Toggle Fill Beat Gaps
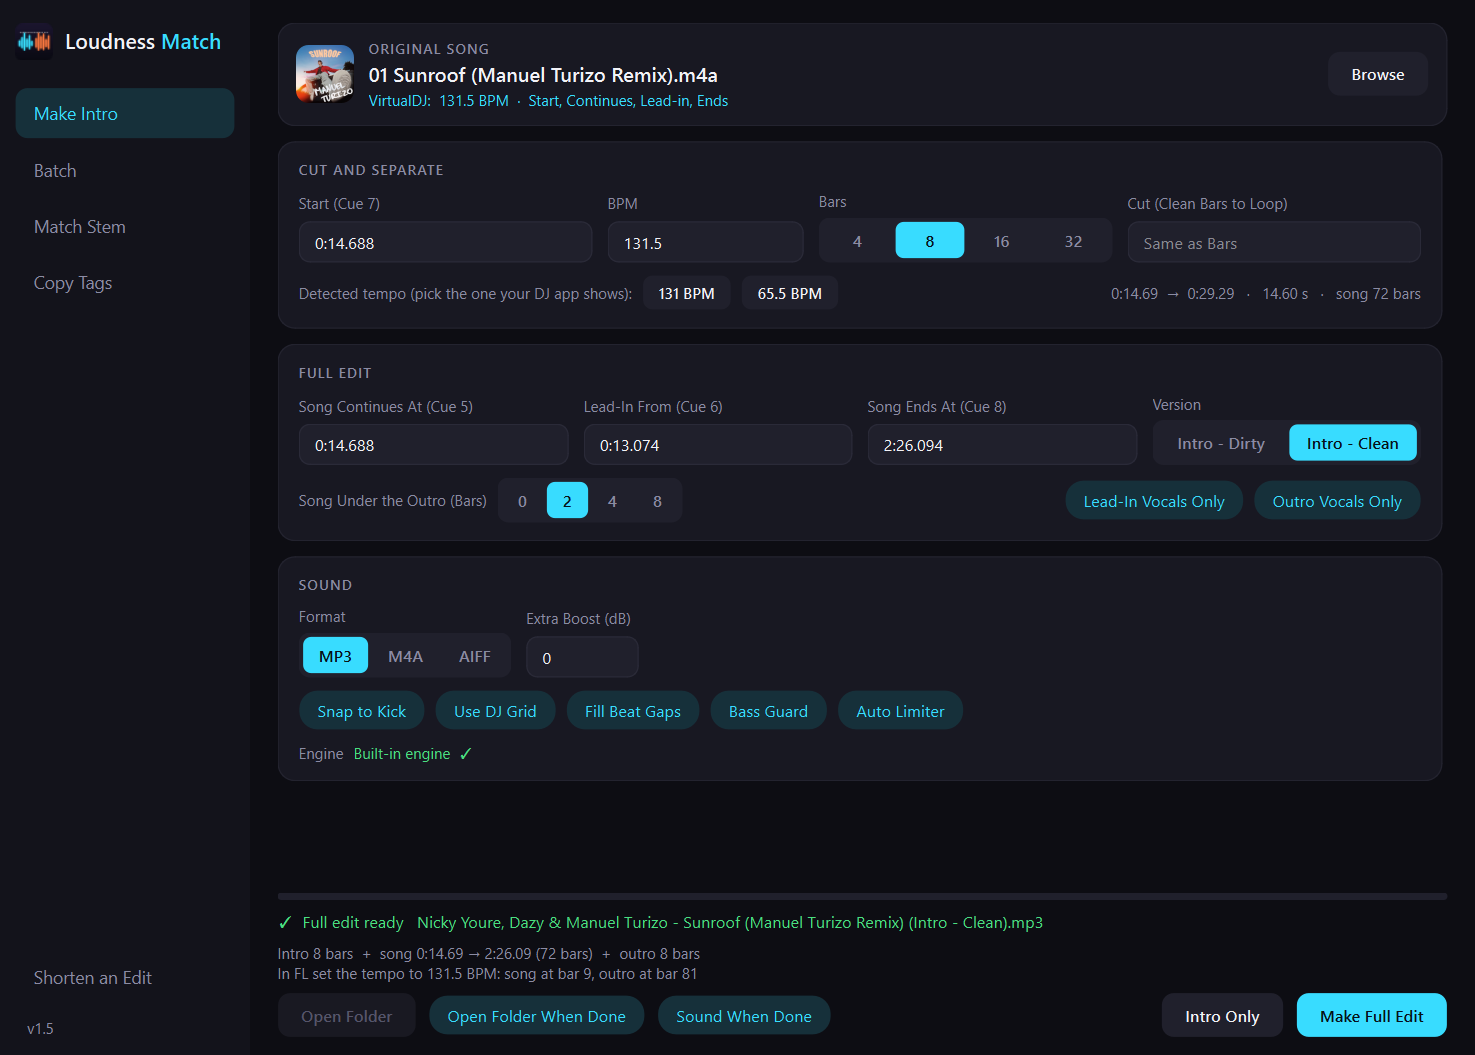Viewport: 1475px width, 1055px height. [x=632, y=711]
